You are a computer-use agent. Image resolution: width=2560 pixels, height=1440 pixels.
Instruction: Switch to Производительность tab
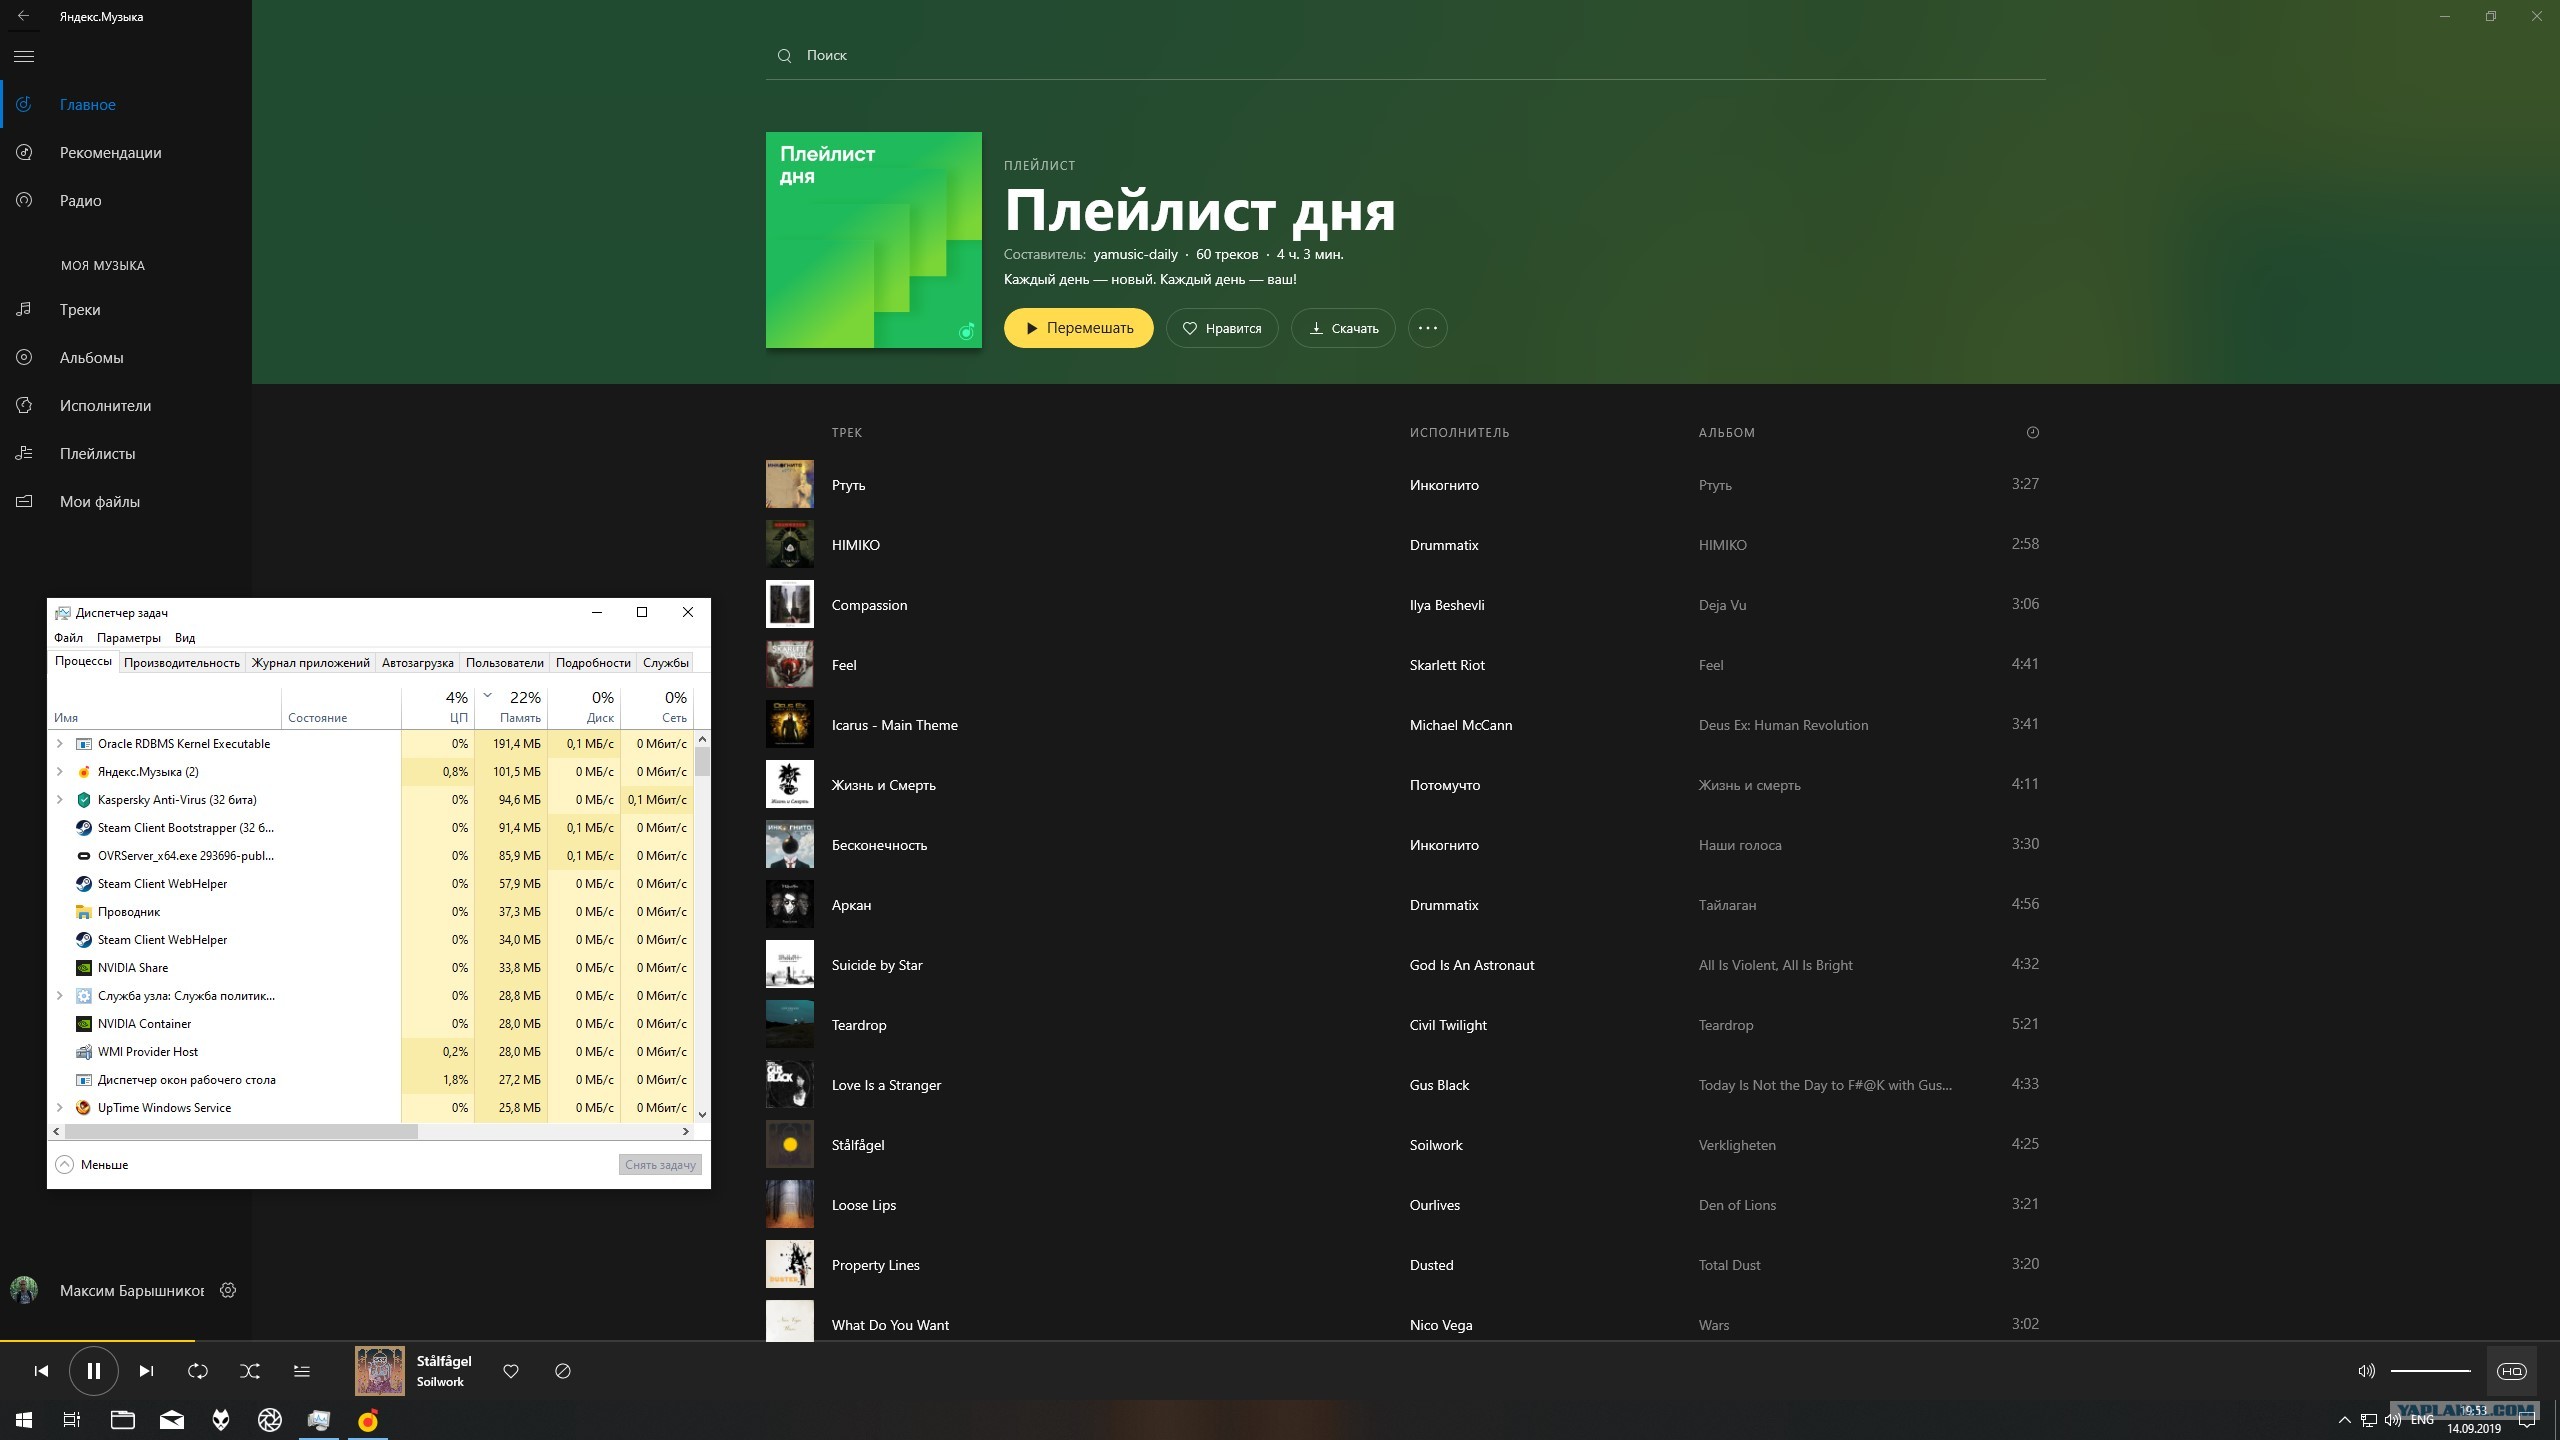[182, 663]
